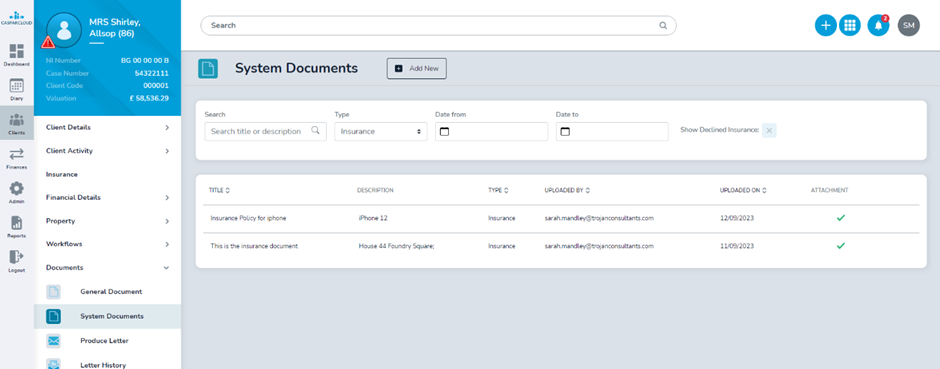Click the red warning triangle on avatar
This screenshot has height=369, width=940.
tap(48, 43)
